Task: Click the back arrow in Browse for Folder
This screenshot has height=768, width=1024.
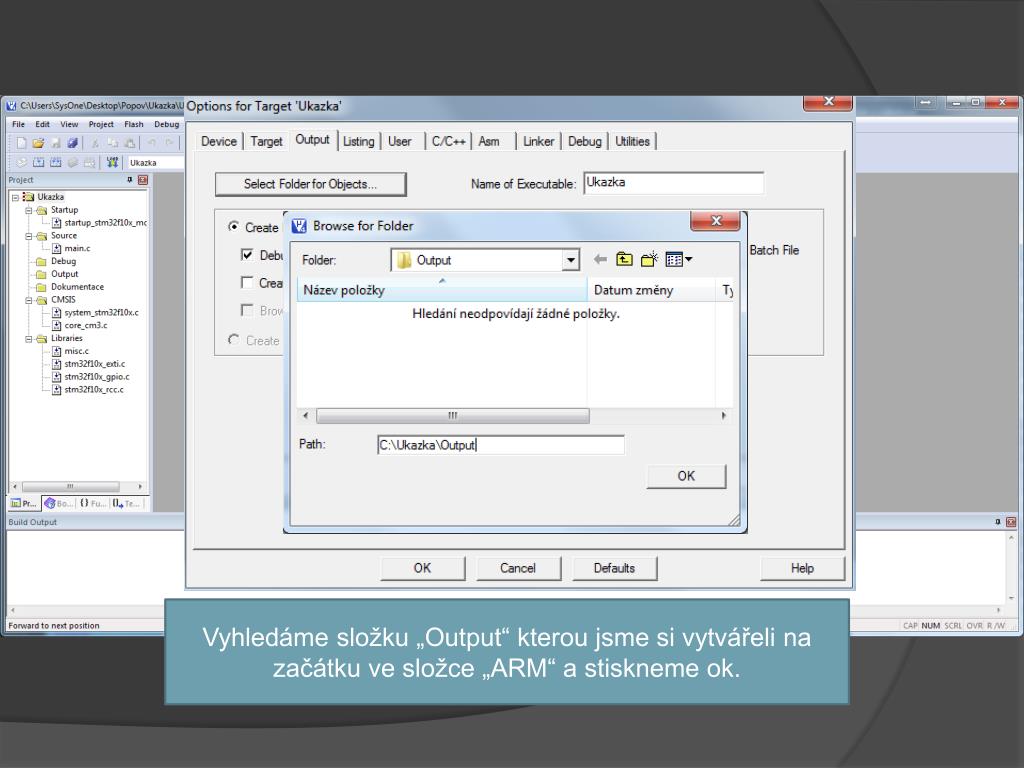Action: pos(600,260)
